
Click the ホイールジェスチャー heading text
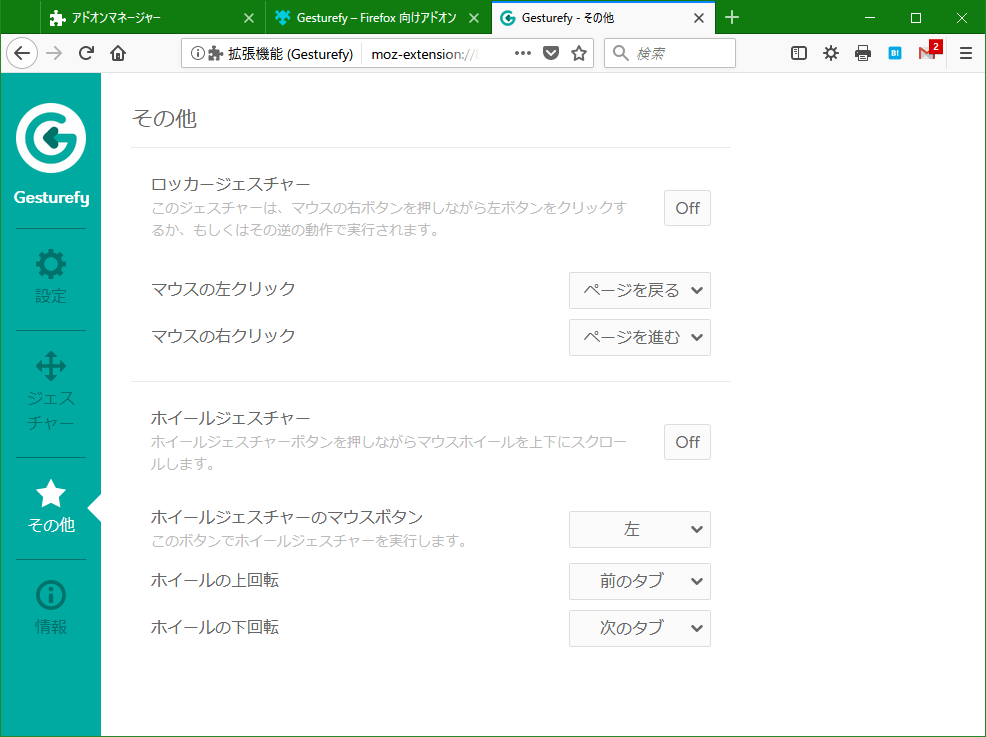231,418
